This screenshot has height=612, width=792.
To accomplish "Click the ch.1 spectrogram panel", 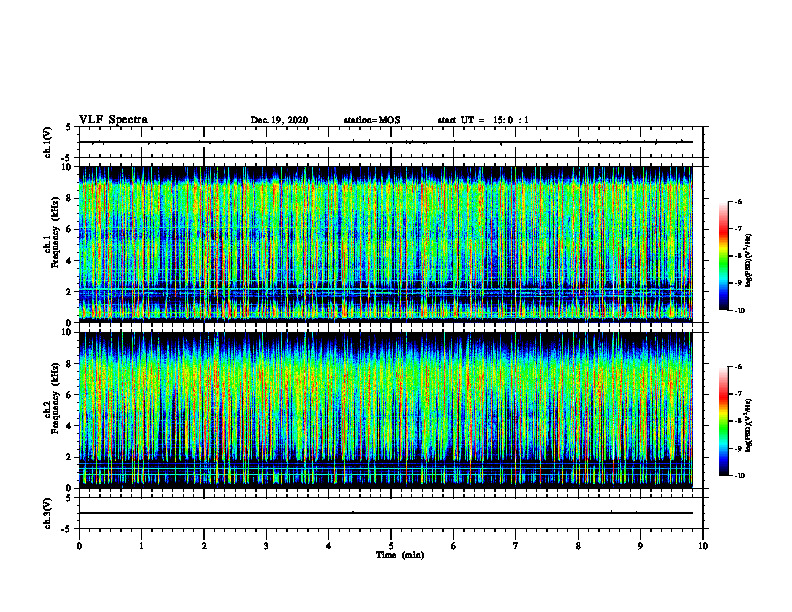I will point(386,244).
